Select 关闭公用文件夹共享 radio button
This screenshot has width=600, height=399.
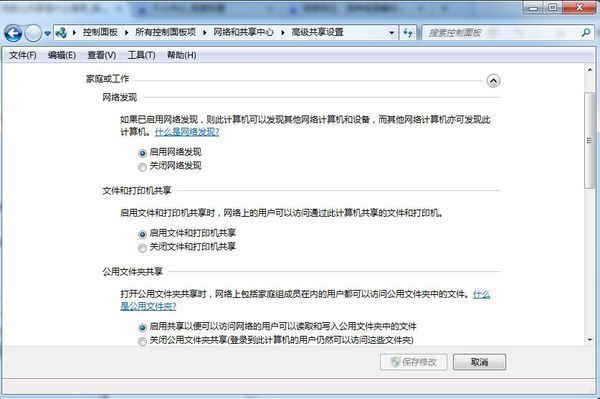pyautogui.click(x=142, y=341)
